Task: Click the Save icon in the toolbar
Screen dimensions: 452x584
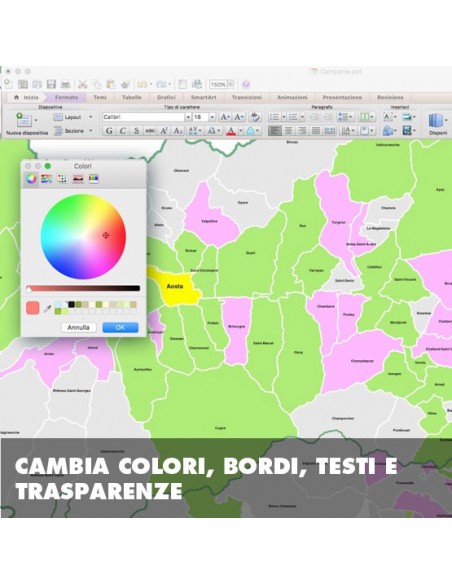Action: point(51,85)
